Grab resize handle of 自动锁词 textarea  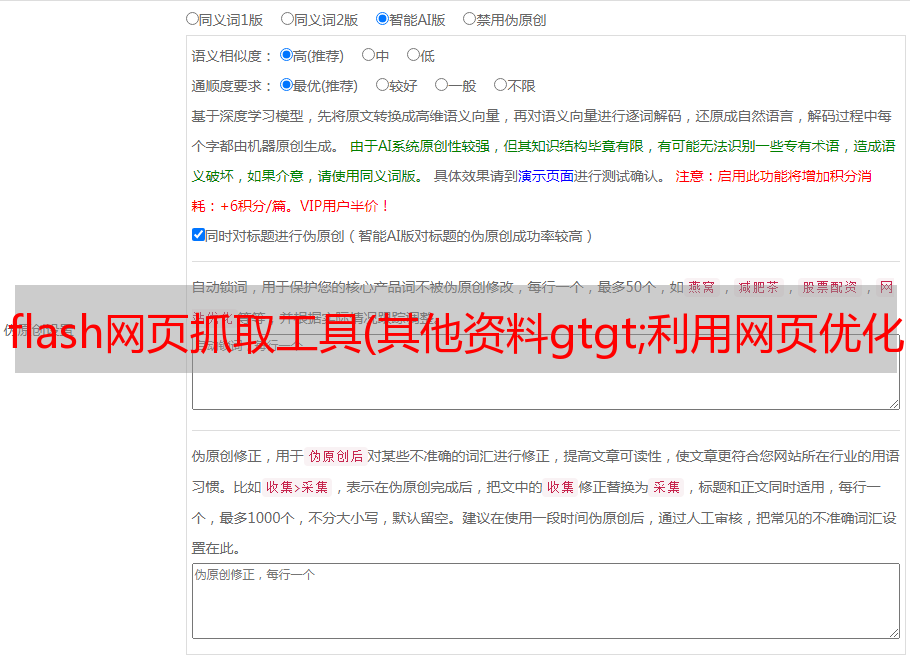(894, 404)
